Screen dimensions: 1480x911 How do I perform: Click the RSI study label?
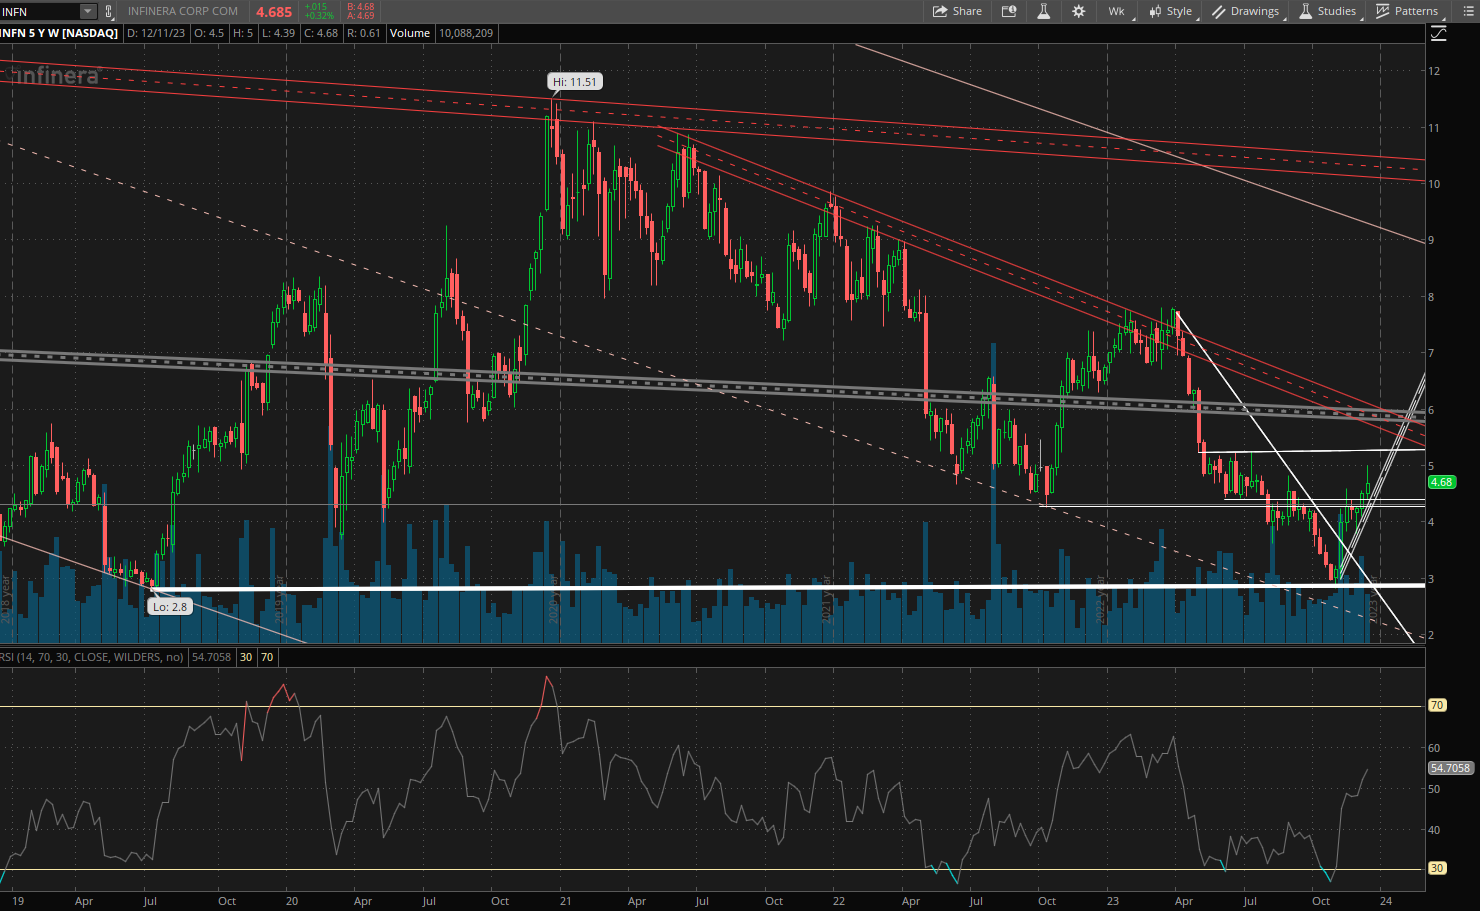coord(92,657)
